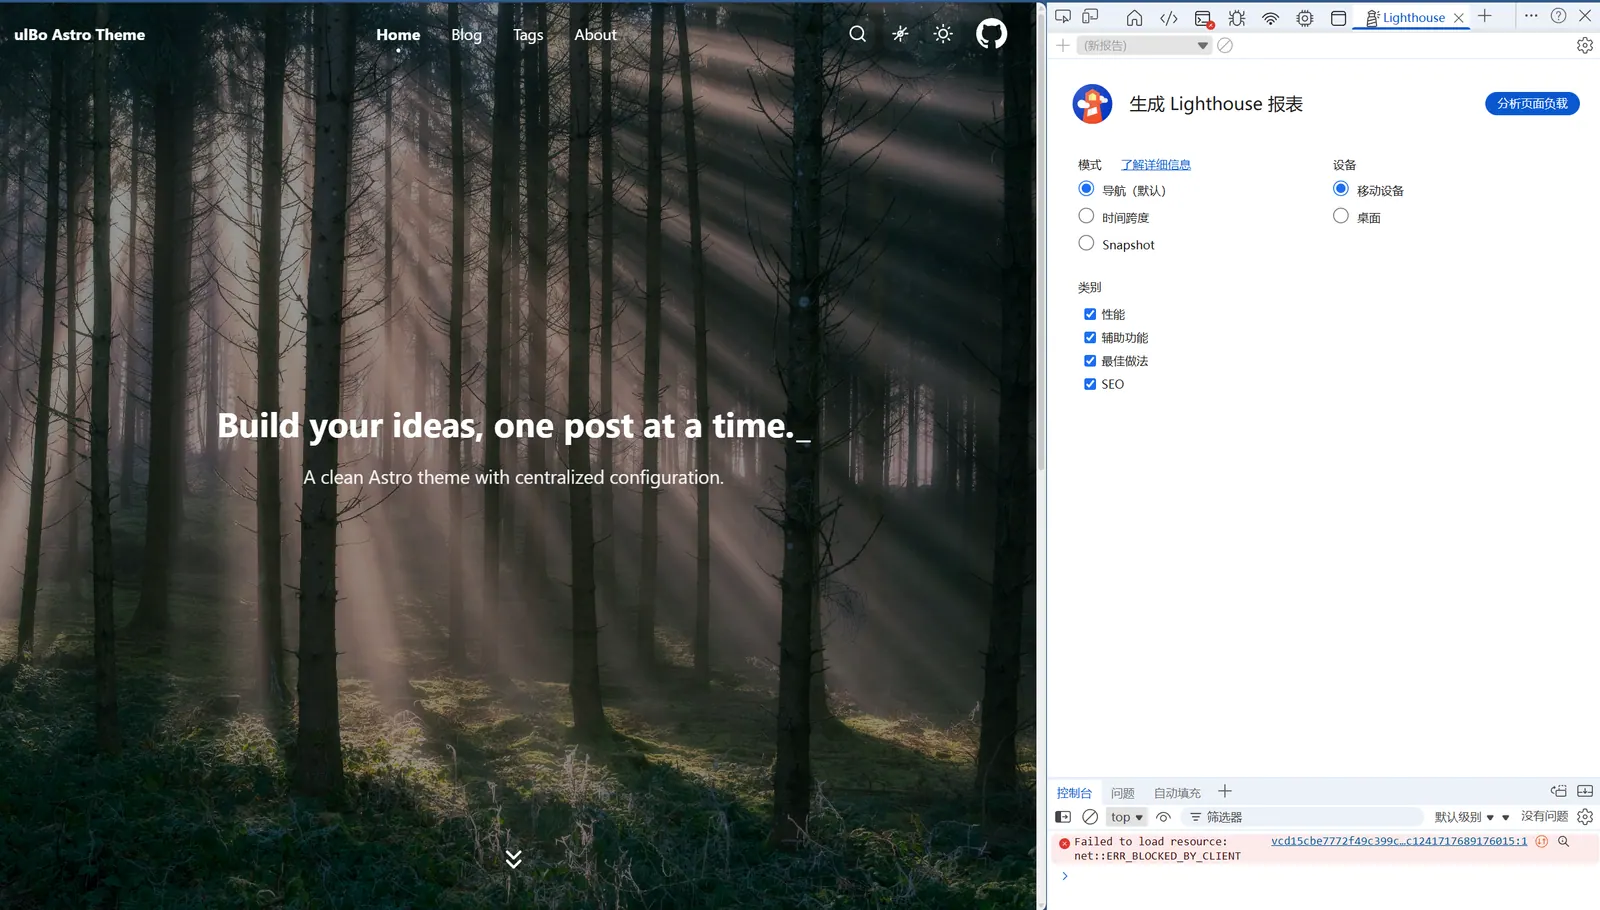
Task: Uncheck the SEO category checkbox
Action: tap(1090, 384)
